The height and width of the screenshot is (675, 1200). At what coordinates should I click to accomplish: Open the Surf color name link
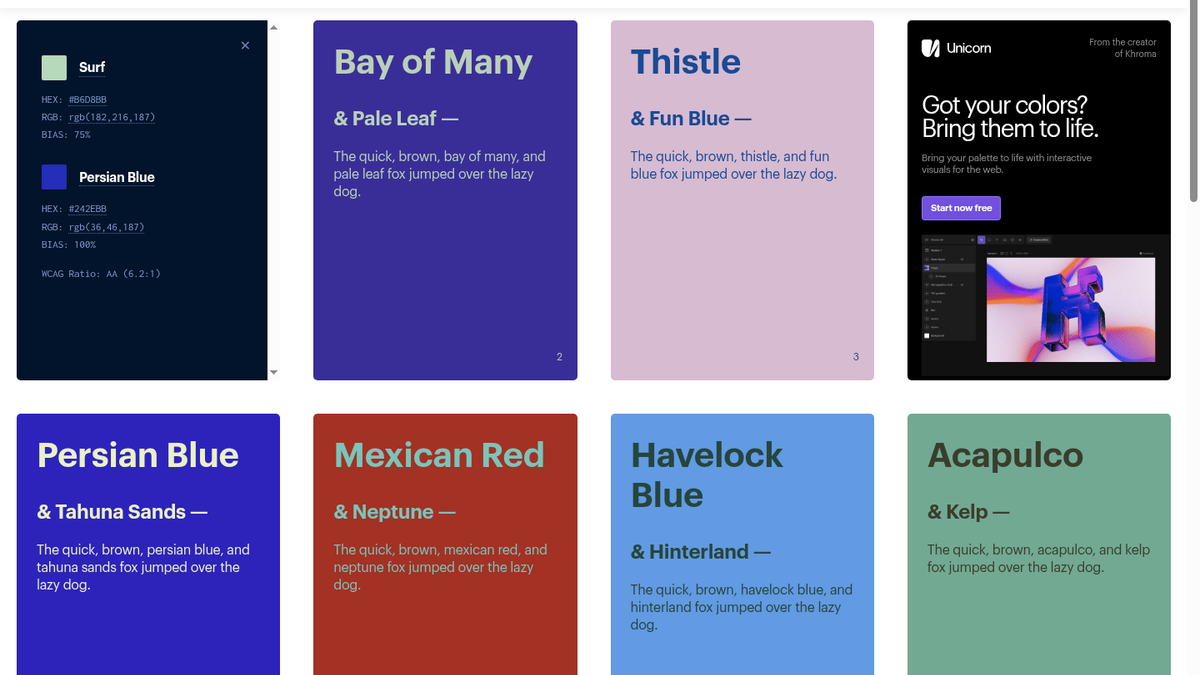(92, 67)
